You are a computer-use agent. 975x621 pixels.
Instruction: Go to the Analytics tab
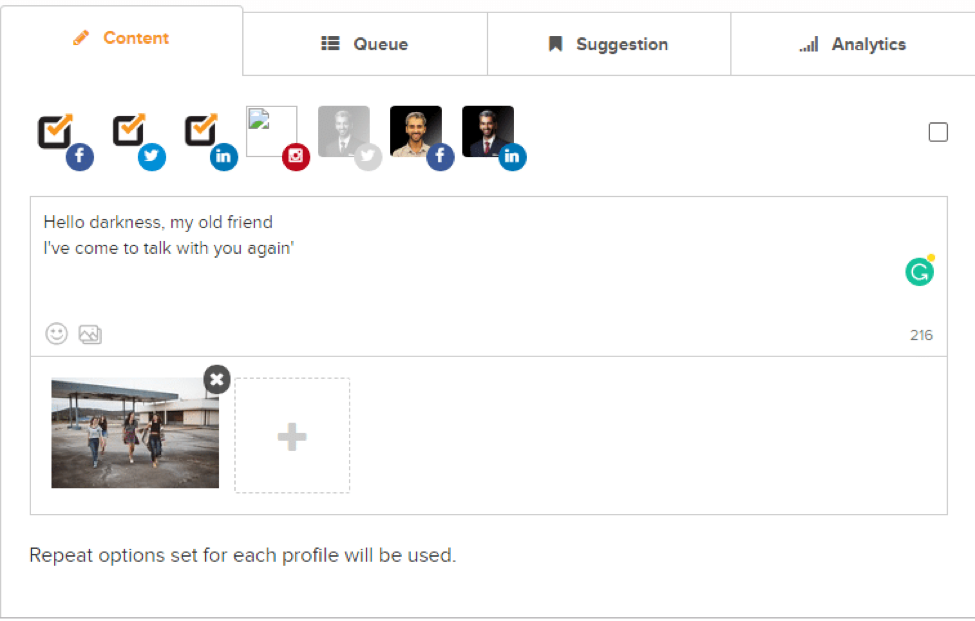(x=852, y=44)
